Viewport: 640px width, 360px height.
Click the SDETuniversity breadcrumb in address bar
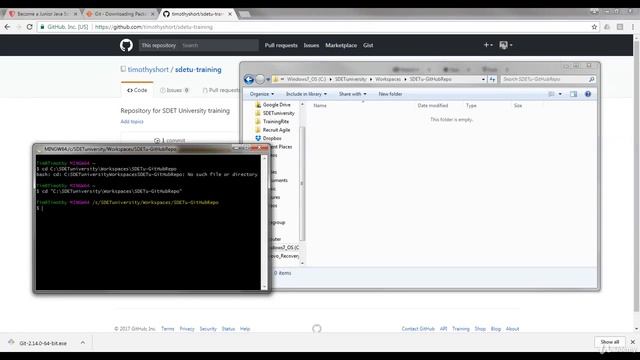(x=351, y=79)
